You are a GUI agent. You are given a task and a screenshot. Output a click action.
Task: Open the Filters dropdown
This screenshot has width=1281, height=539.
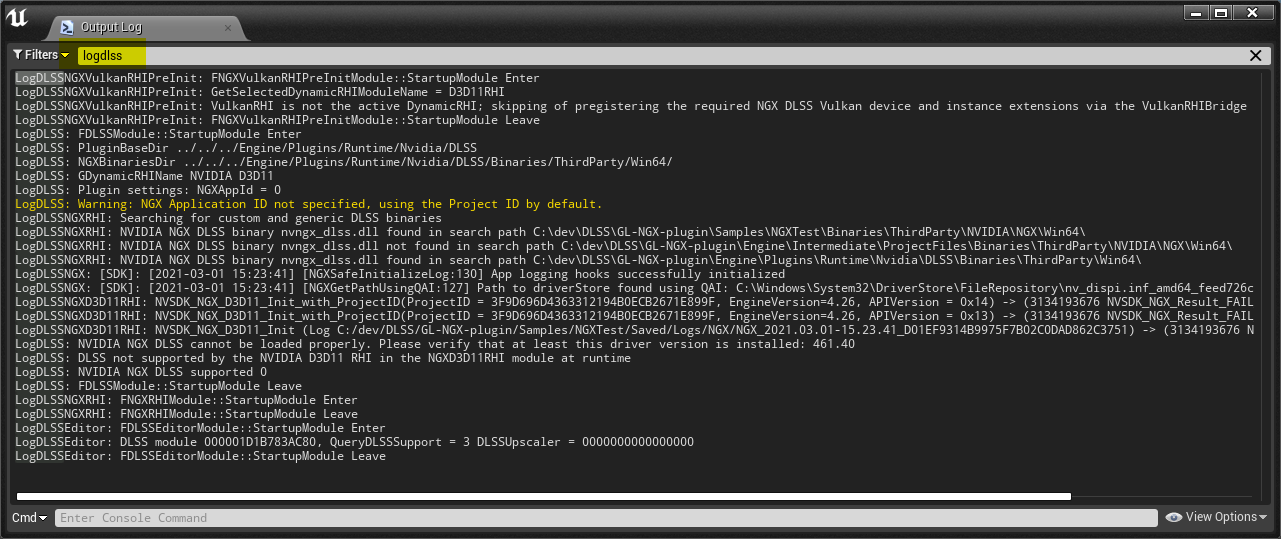point(41,55)
